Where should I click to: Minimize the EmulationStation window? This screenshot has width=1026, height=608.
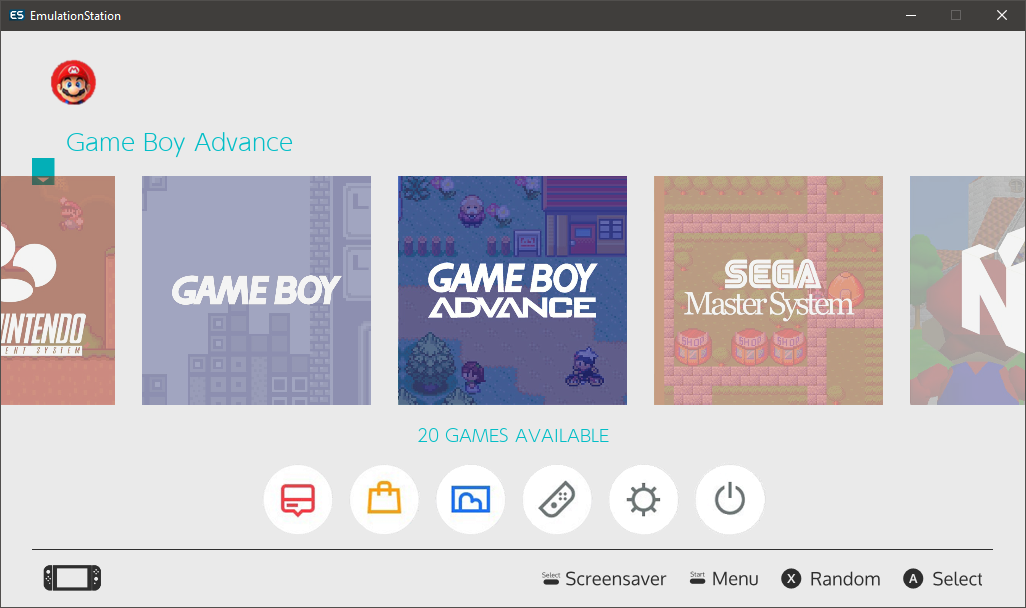point(911,15)
